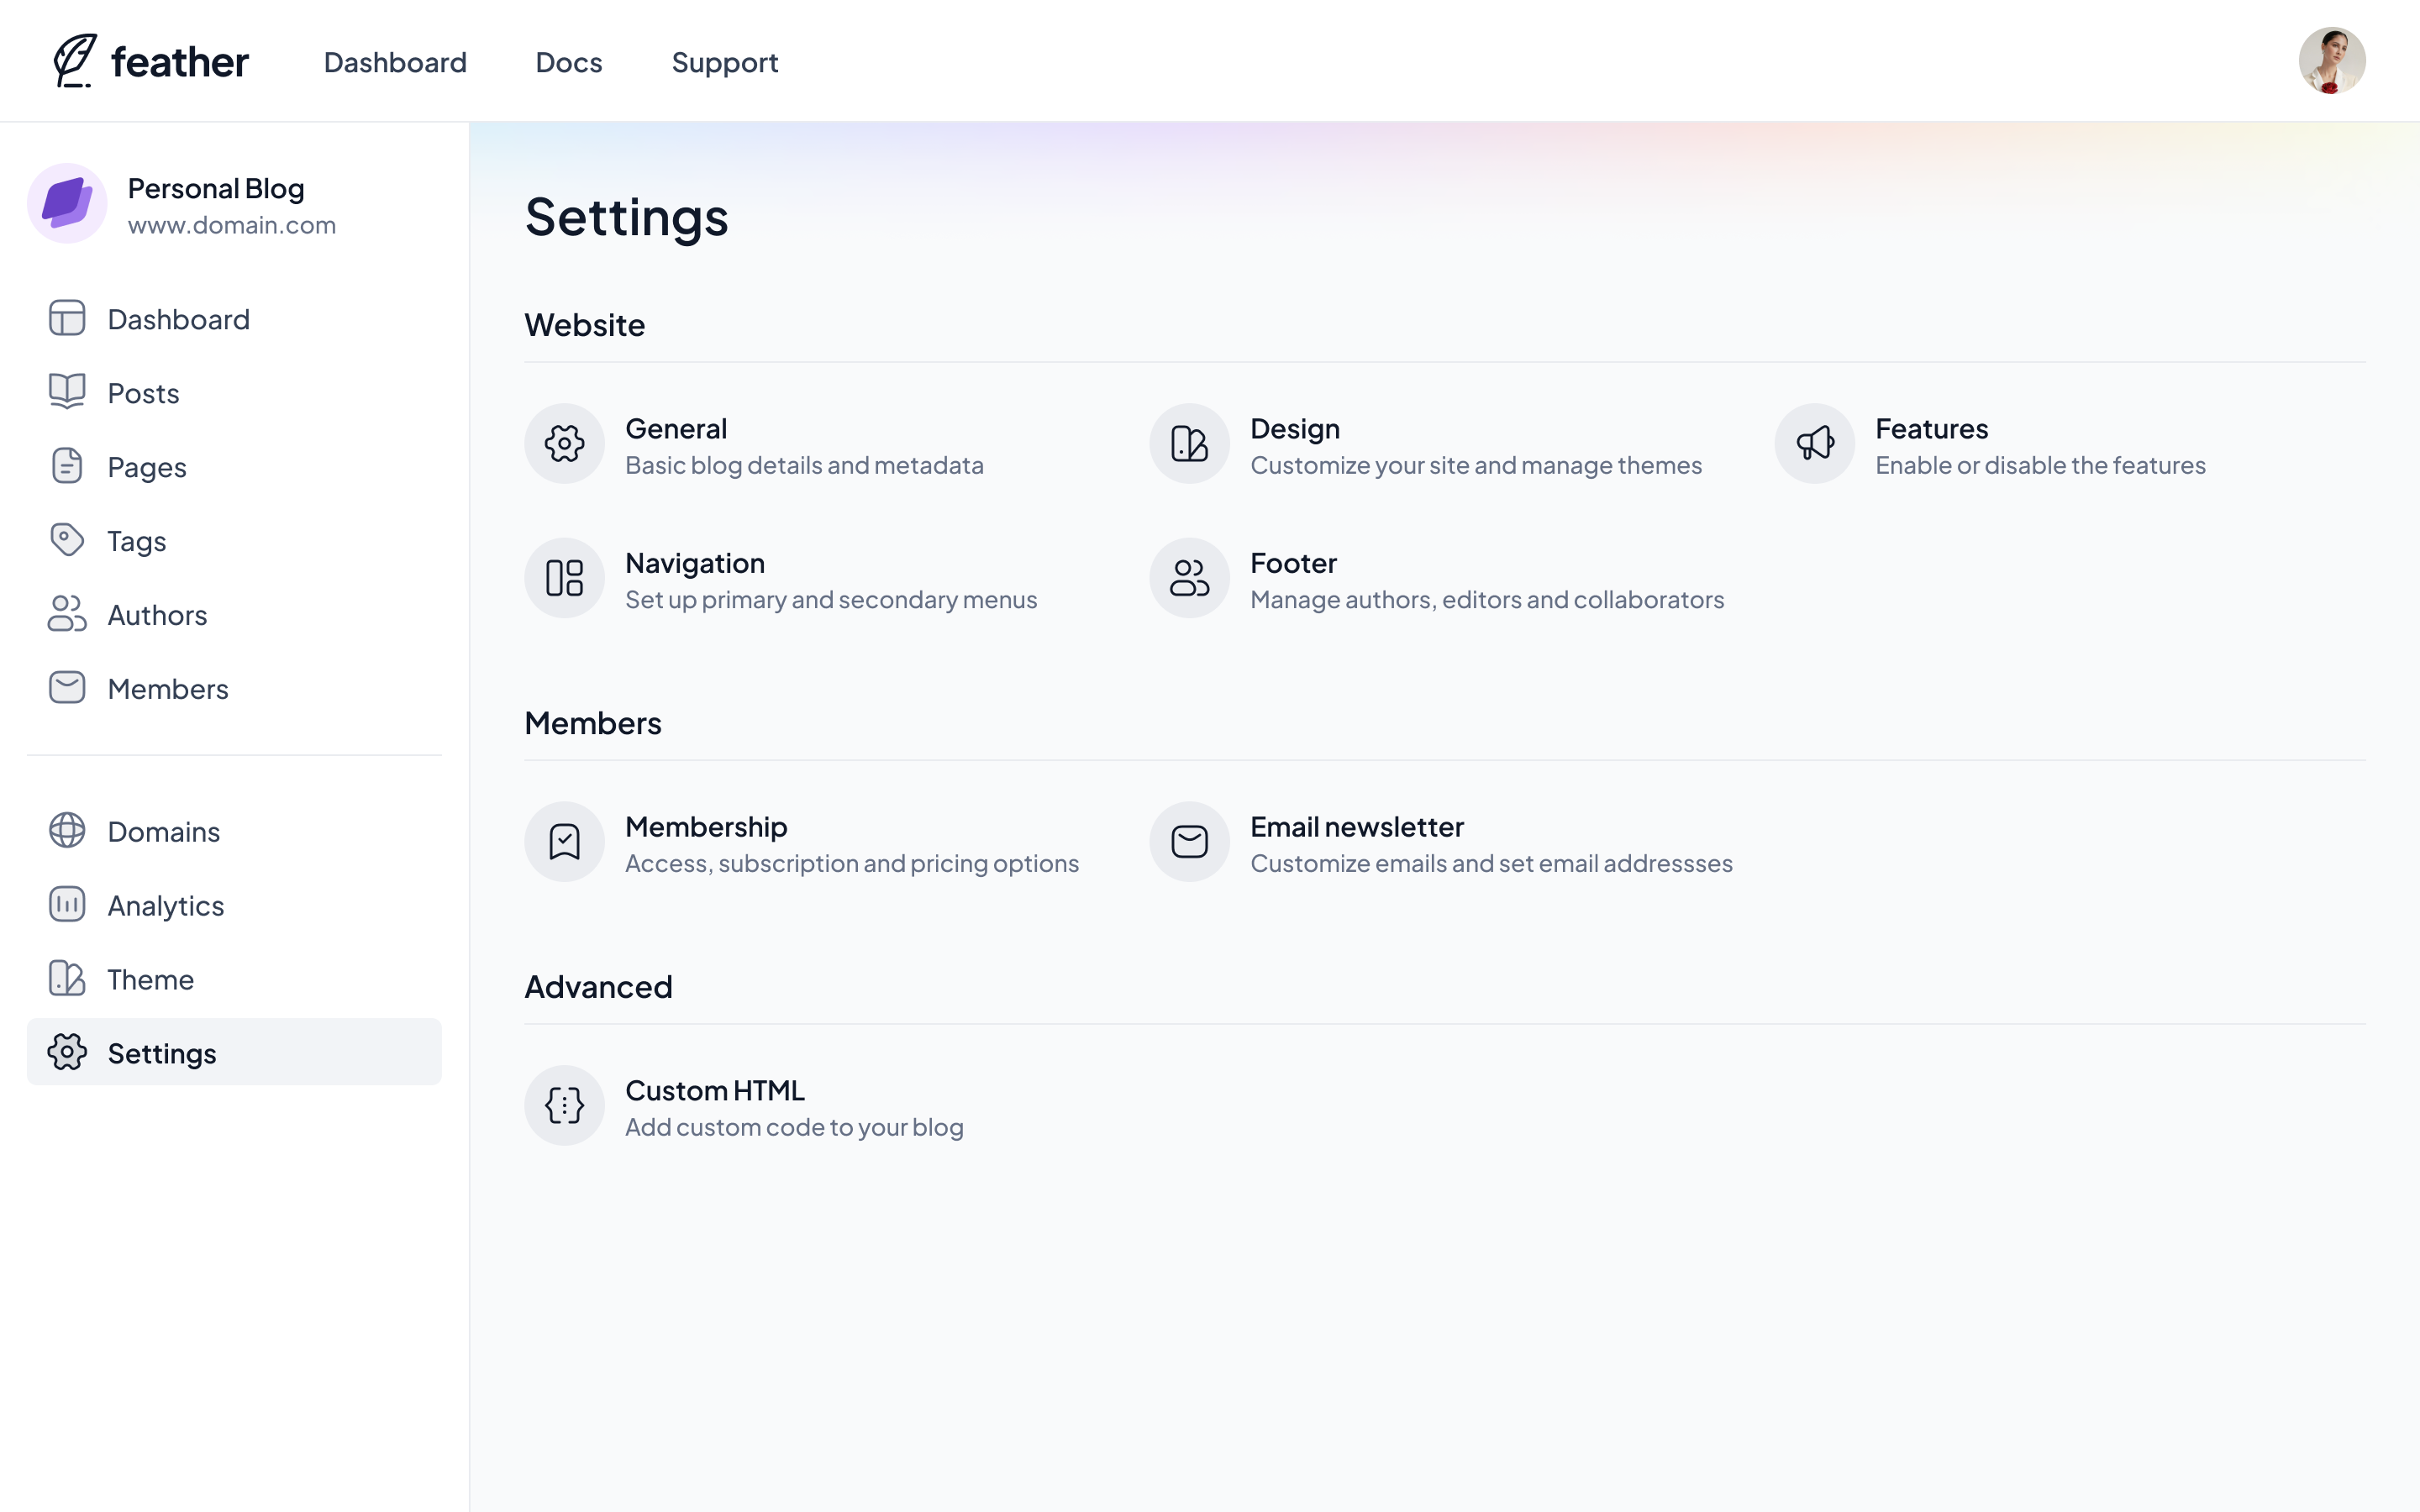Click the Email newsletter envelope icon
This screenshot has width=2420, height=1512.
coord(1189,841)
